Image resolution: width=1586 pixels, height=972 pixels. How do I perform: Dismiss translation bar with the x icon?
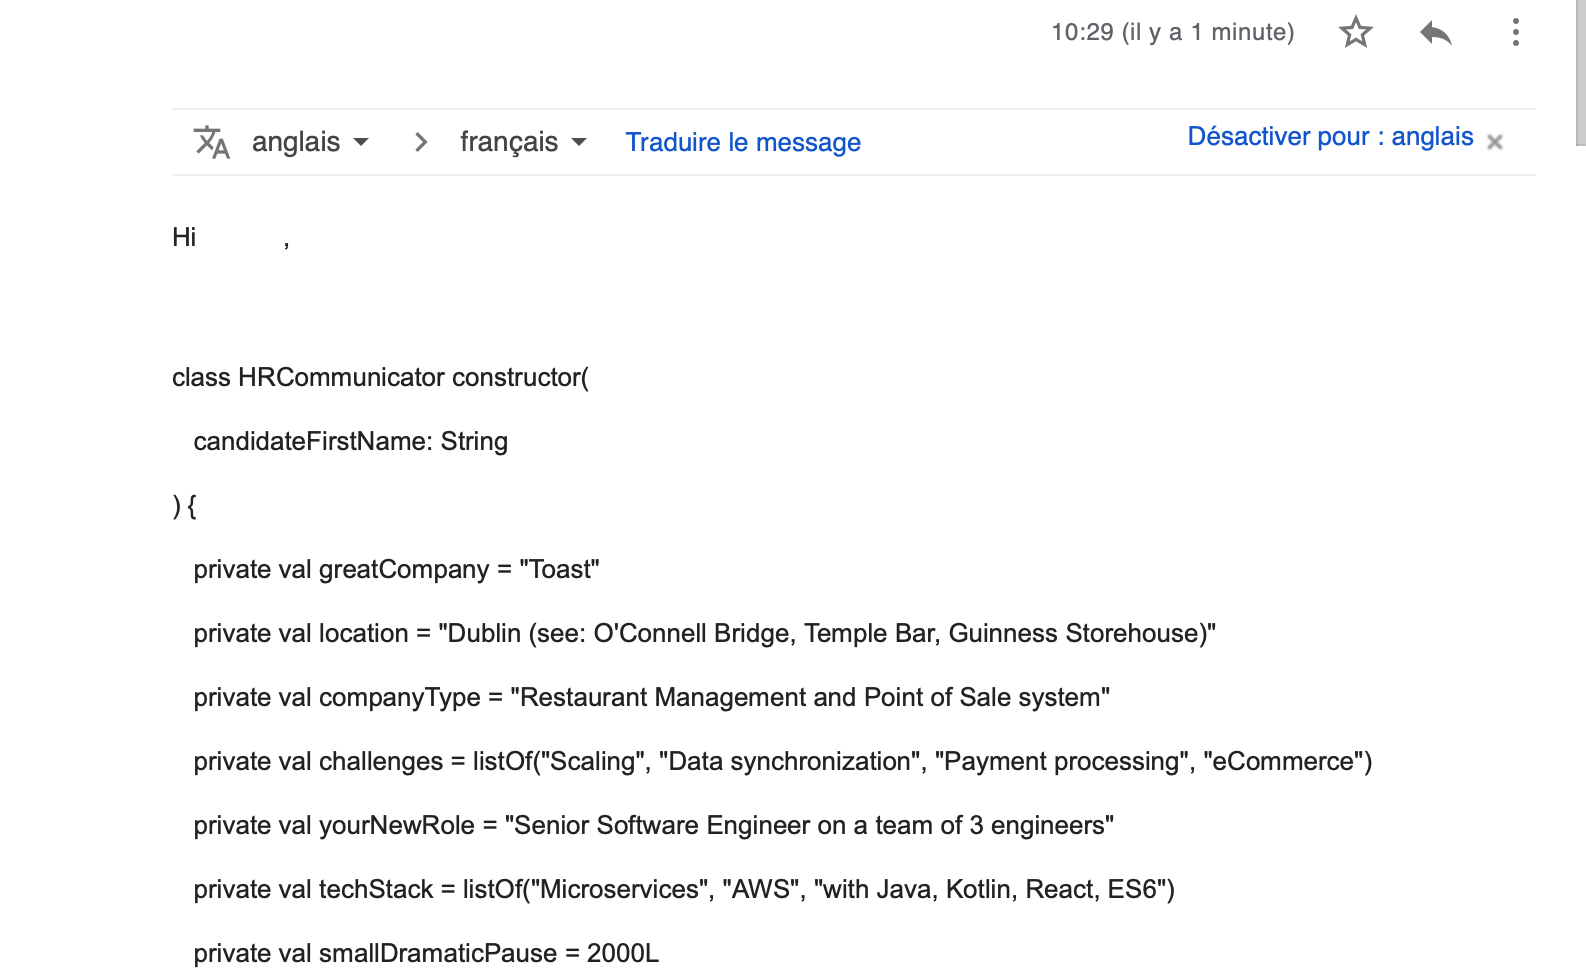click(1495, 142)
